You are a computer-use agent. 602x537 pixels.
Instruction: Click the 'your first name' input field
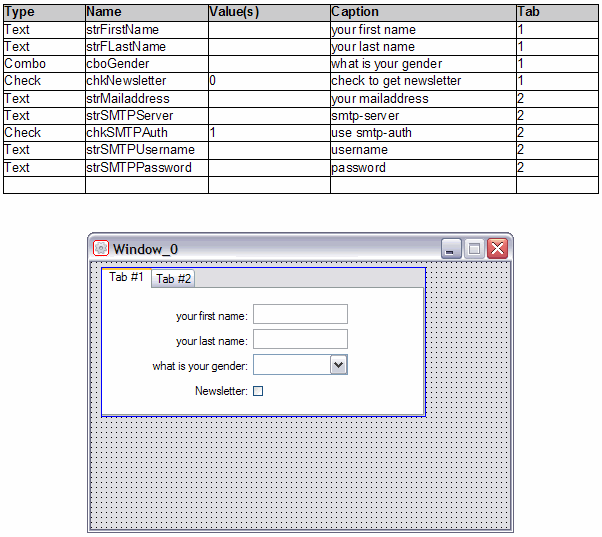coord(300,314)
